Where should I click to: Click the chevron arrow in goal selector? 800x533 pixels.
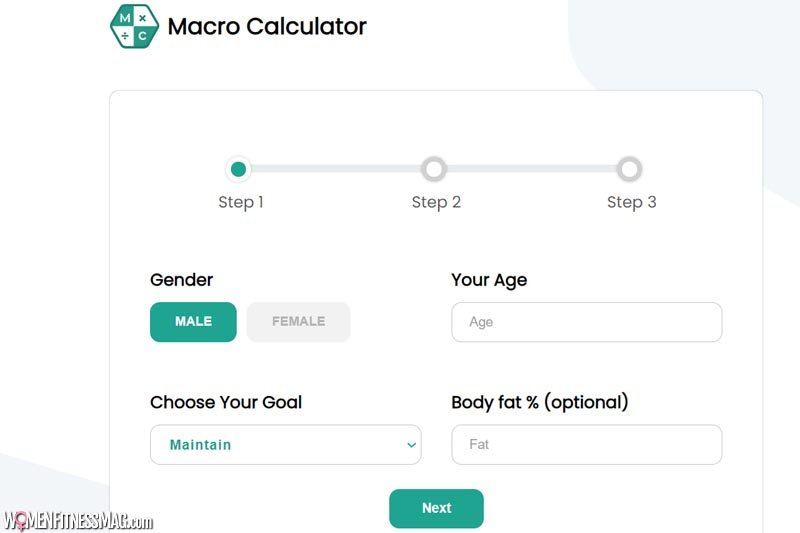411,445
